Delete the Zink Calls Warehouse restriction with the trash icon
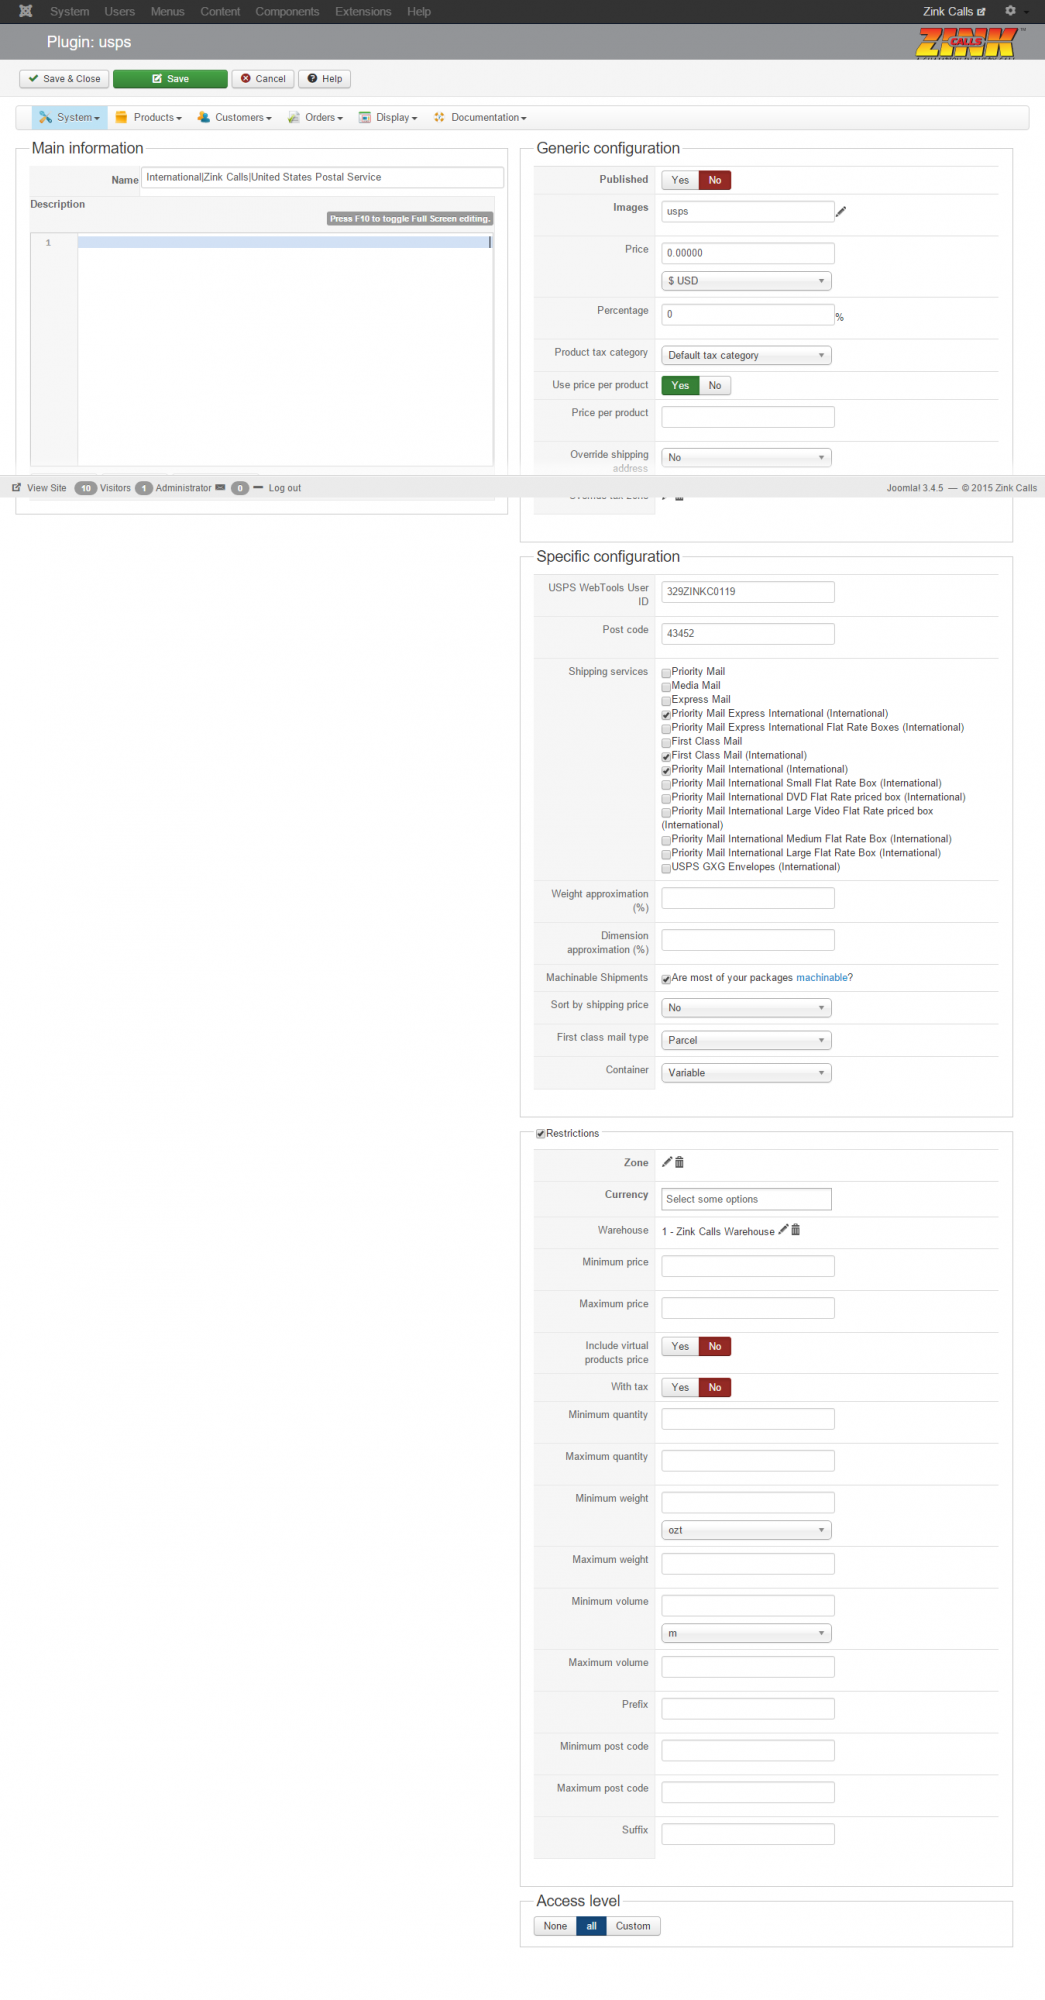 coord(796,1230)
